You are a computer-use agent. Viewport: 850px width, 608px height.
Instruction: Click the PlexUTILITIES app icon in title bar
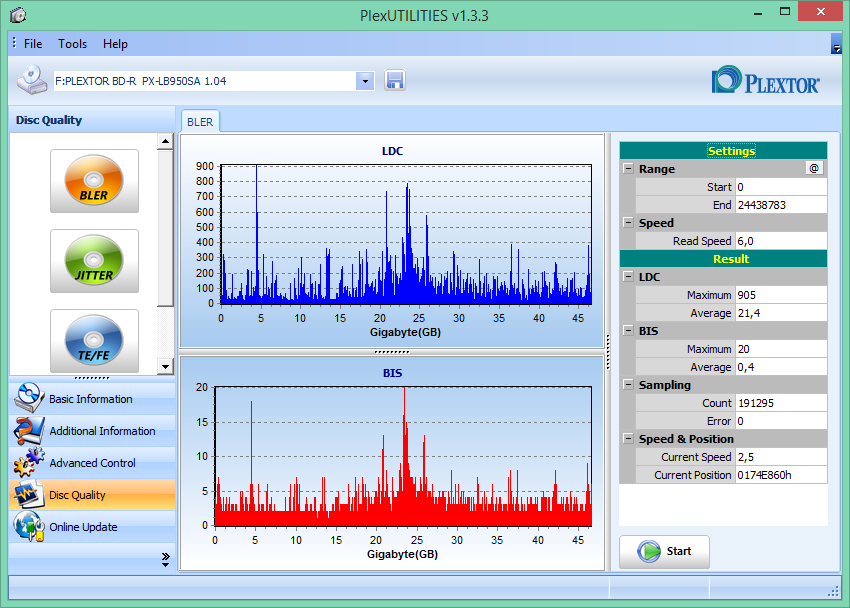click(18, 15)
